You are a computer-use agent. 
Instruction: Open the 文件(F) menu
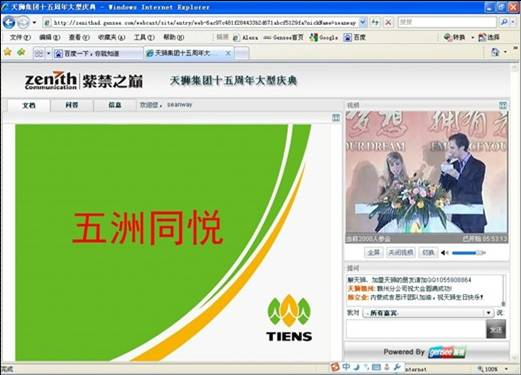(20, 37)
